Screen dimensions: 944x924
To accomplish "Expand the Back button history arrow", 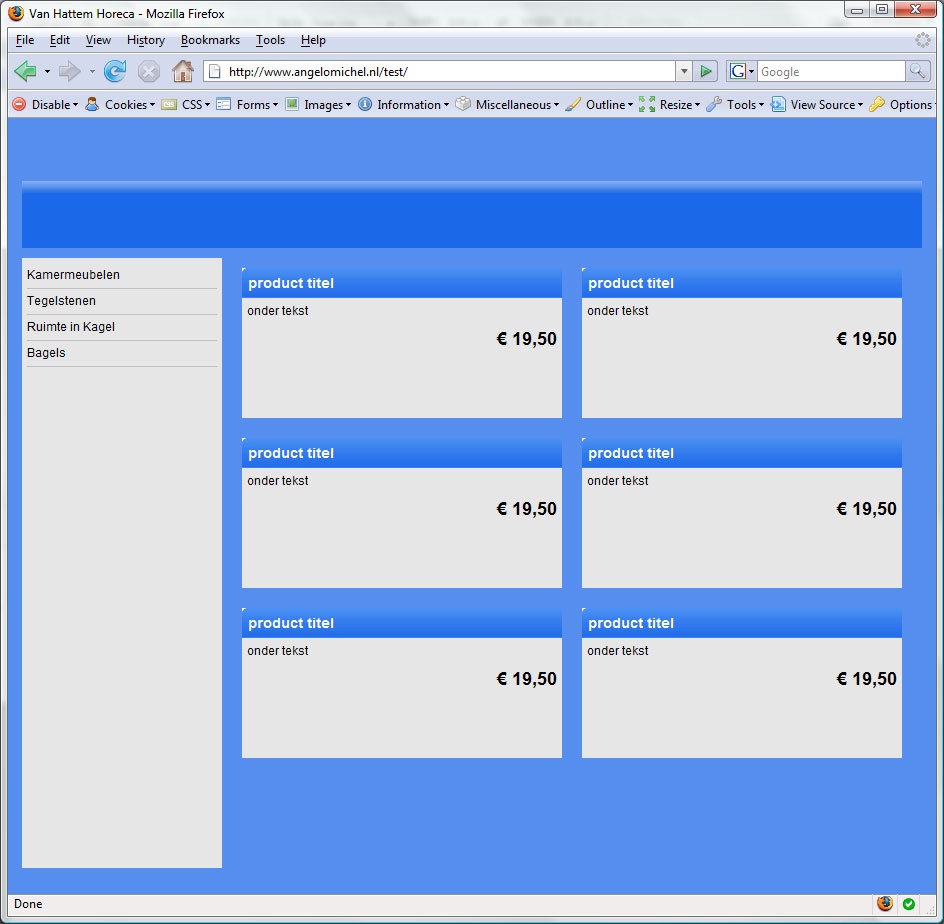I will click(x=47, y=72).
